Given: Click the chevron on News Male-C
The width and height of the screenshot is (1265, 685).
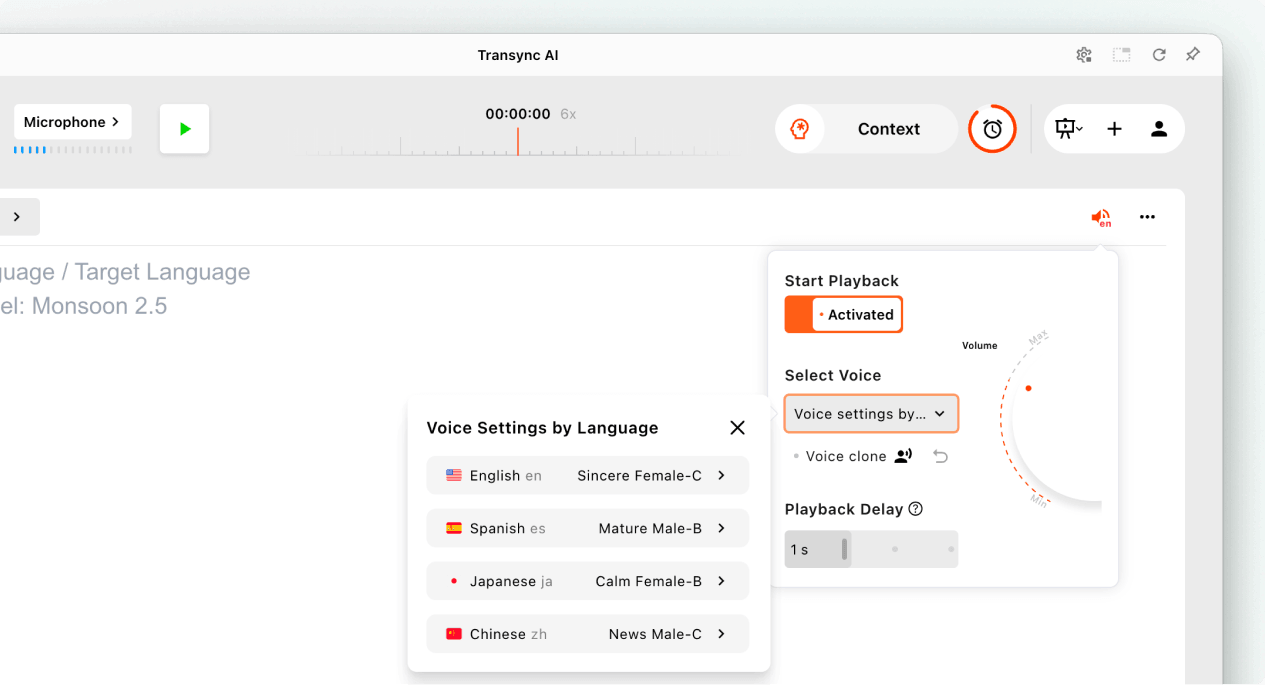Looking at the screenshot, I should click(721, 634).
